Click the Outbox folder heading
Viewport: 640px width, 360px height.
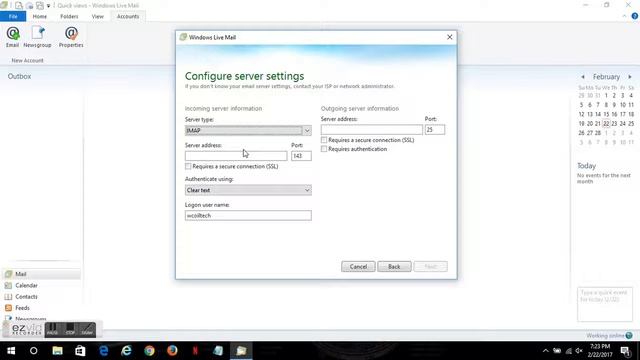19,76
